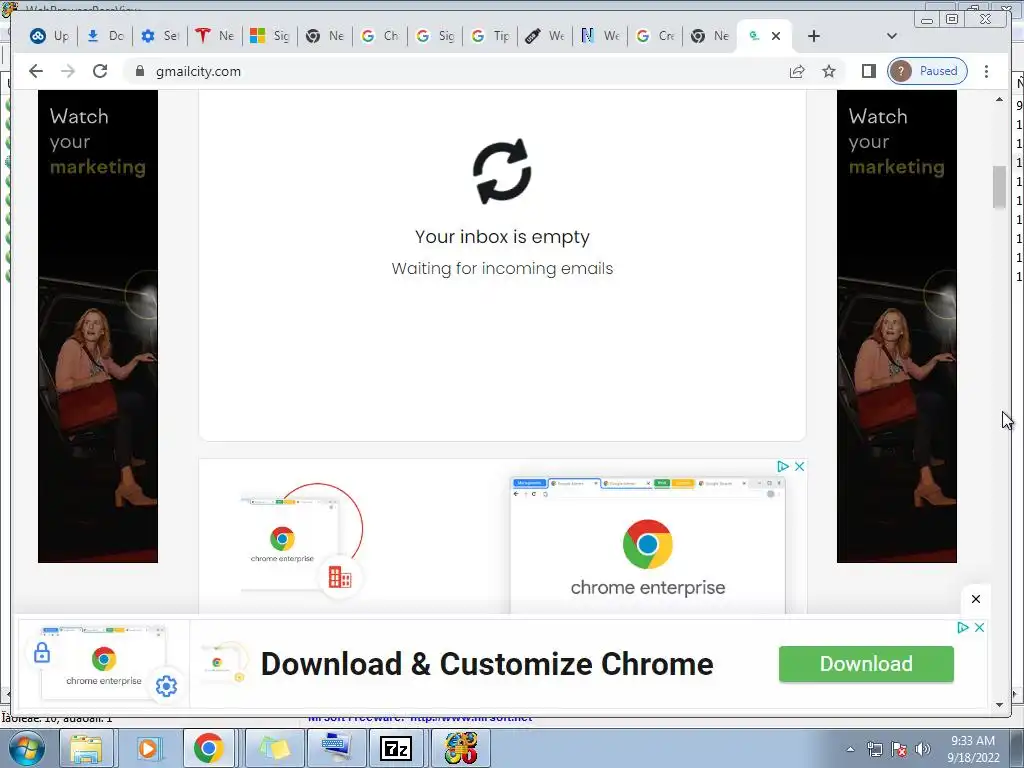
Task: Open the on-screen keyboard taskbar icon
Action: point(336,748)
